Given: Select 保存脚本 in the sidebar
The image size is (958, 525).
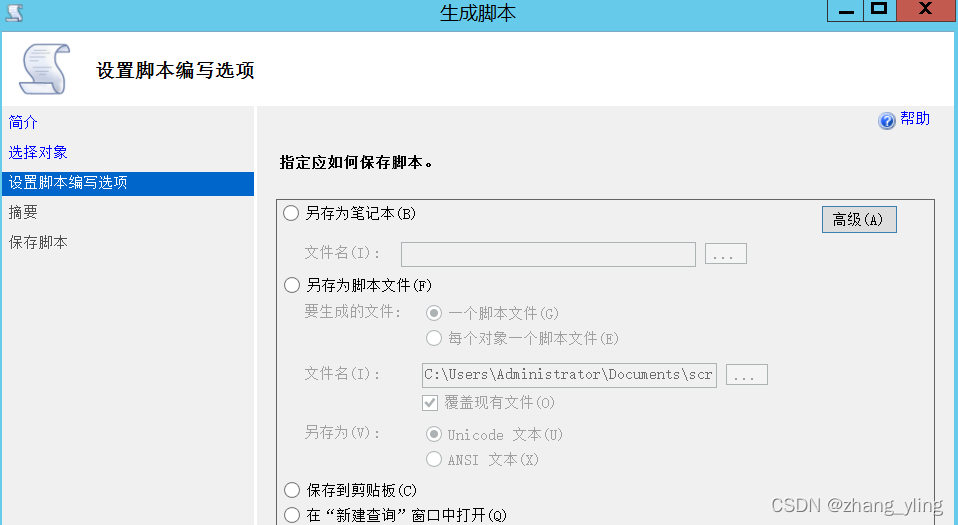Looking at the screenshot, I should pos(38,242).
